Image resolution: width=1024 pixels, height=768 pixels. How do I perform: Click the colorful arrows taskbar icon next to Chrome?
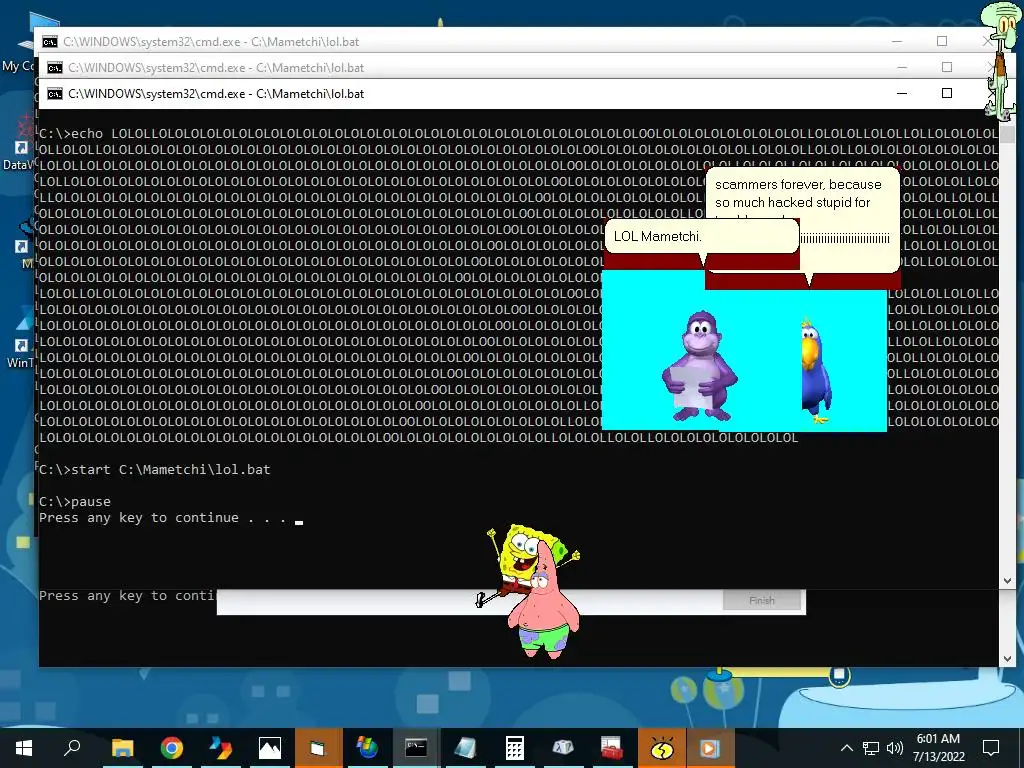[x=220, y=748]
